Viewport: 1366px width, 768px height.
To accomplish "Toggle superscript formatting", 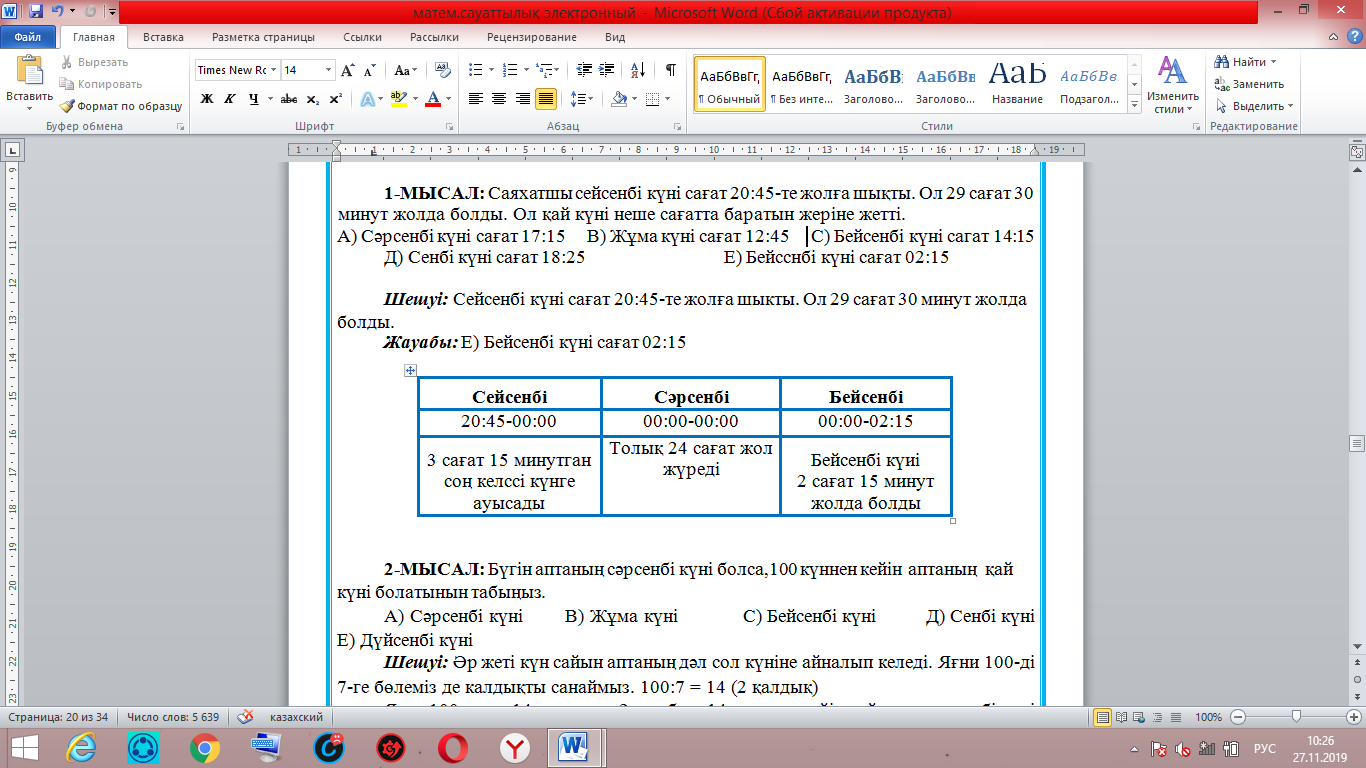I will point(335,99).
